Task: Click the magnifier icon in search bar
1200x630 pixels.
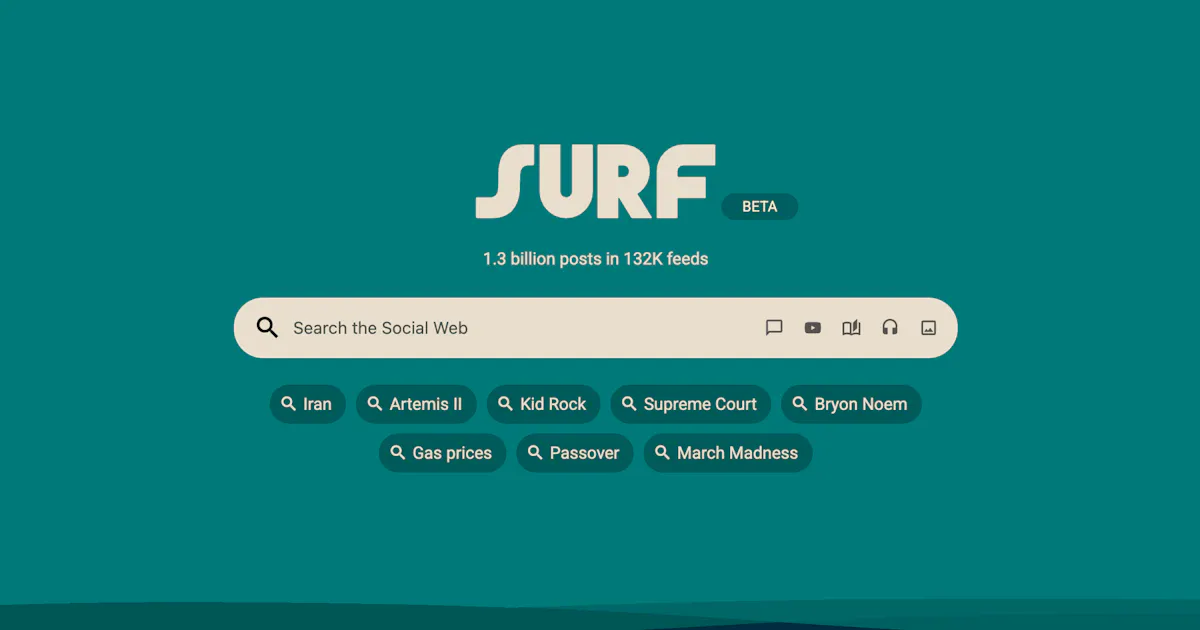Action: click(x=267, y=328)
